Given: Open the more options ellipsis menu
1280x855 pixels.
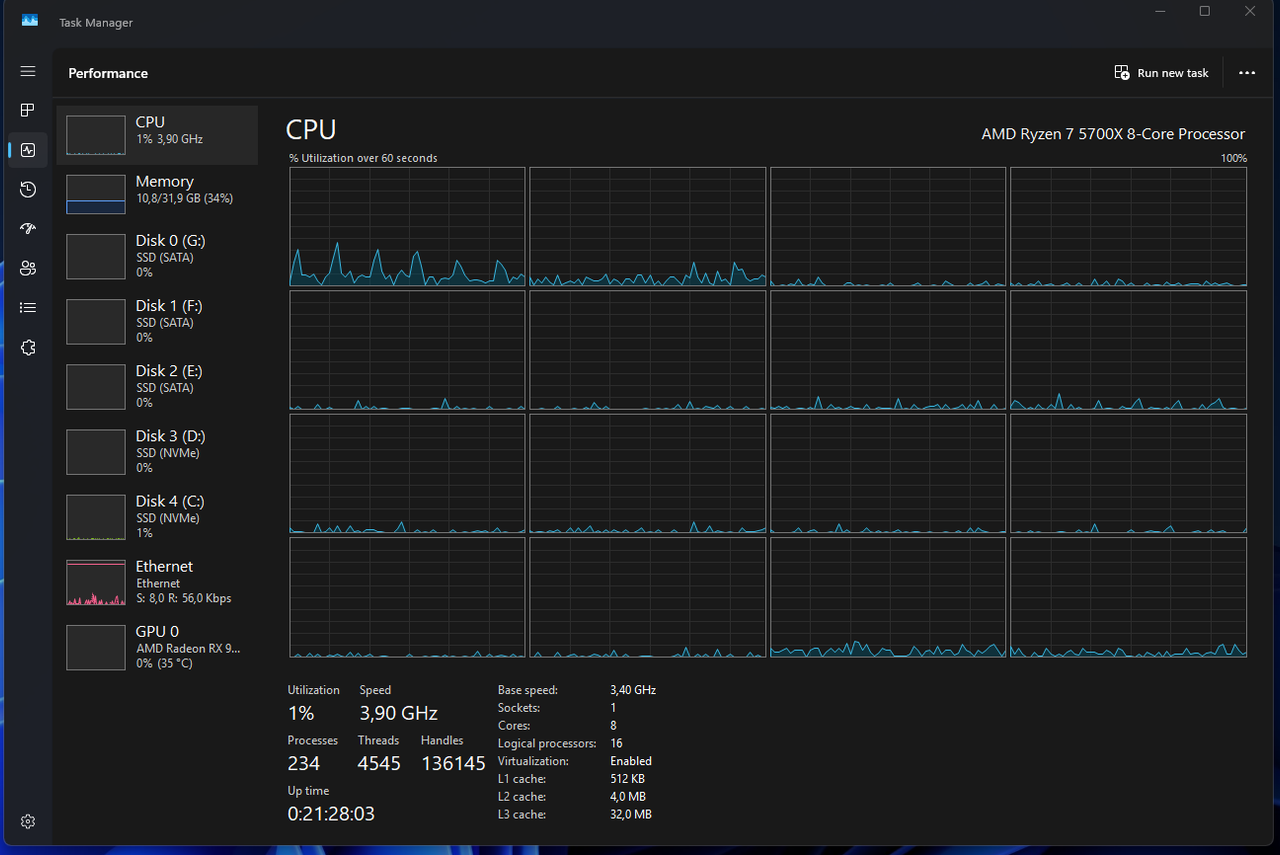Looking at the screenshot, I should pyautogui.click(x=1246, y=73).
